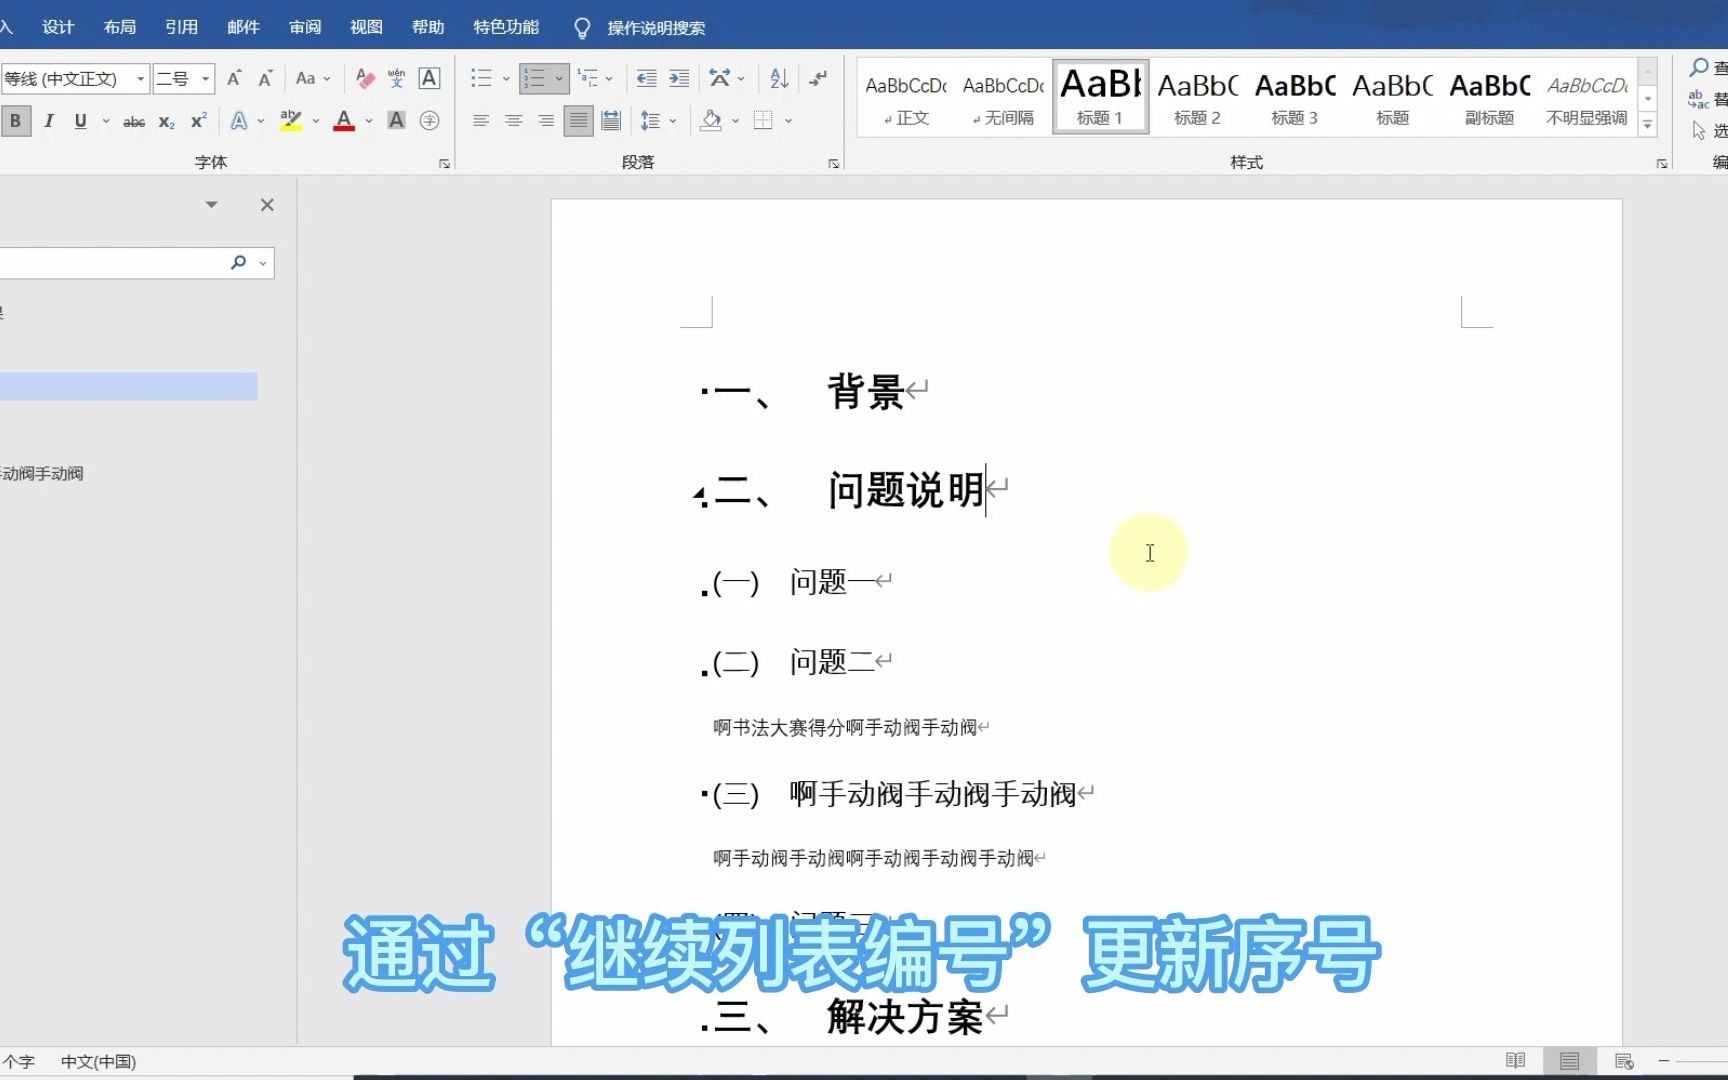
Task: Insert enclosed character
Action: (429, 121)
